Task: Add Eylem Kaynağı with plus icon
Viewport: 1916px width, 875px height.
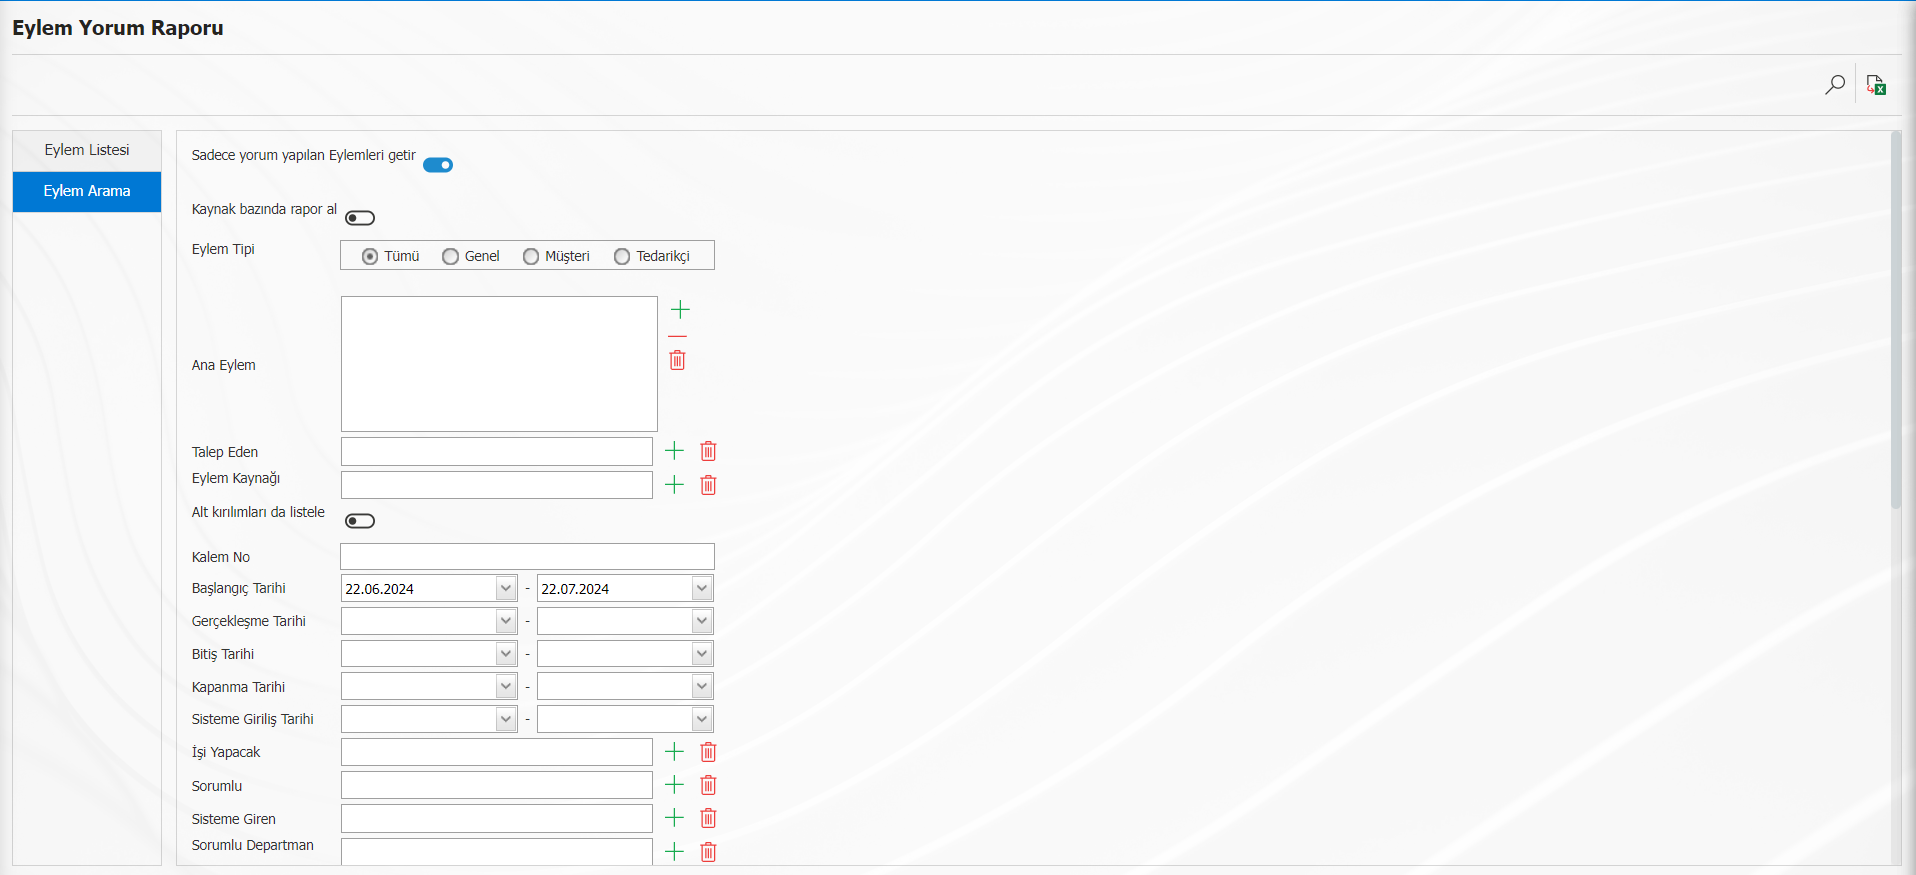Action: click(674, 485)
